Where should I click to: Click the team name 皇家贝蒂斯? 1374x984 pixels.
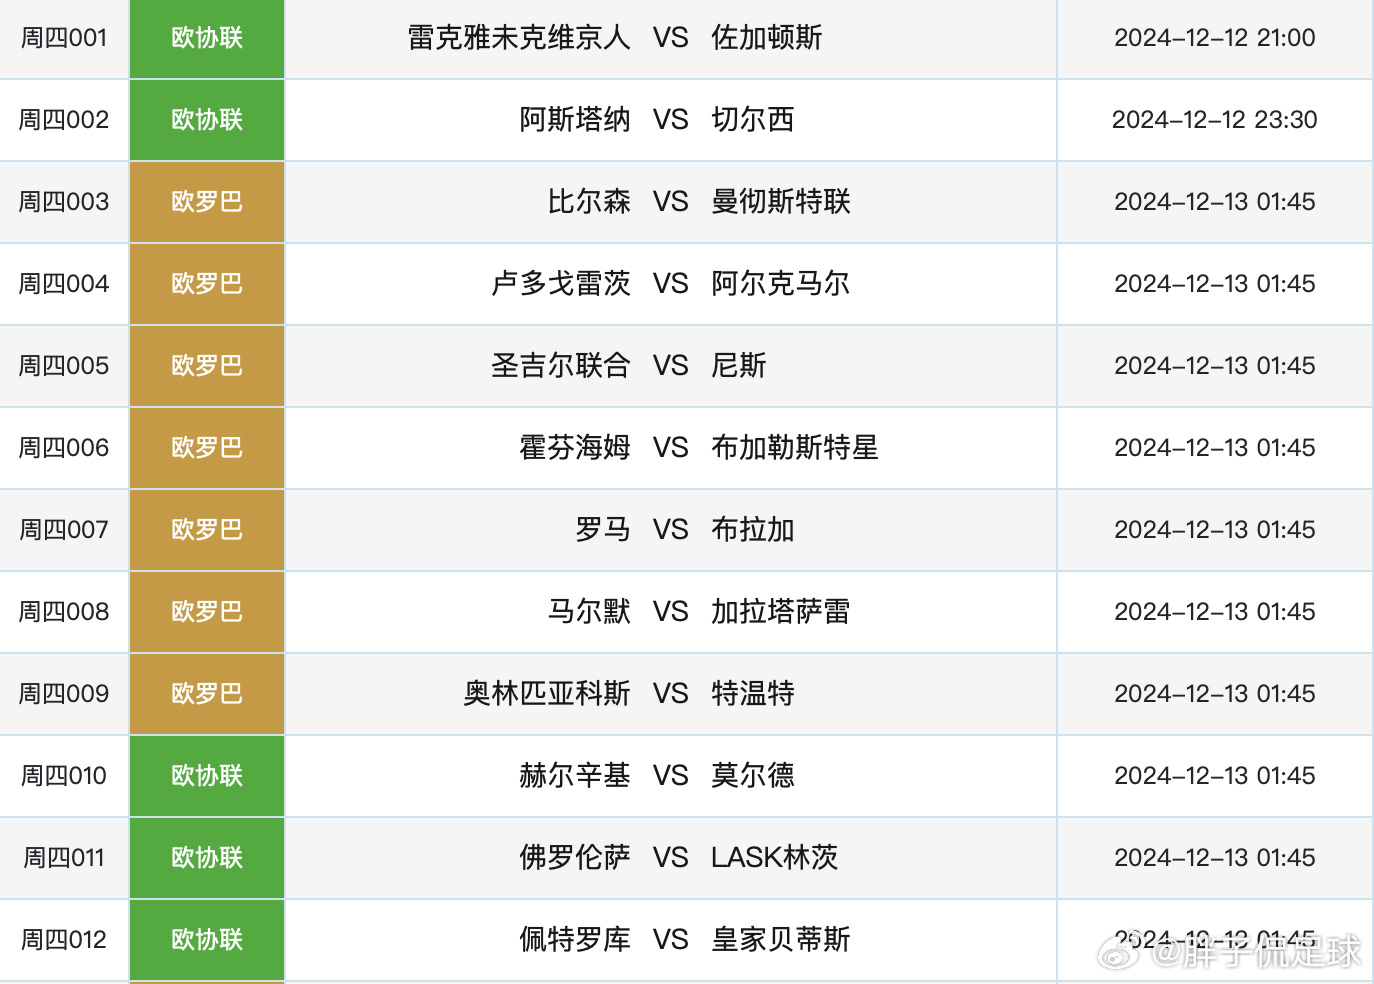point(781,940)
